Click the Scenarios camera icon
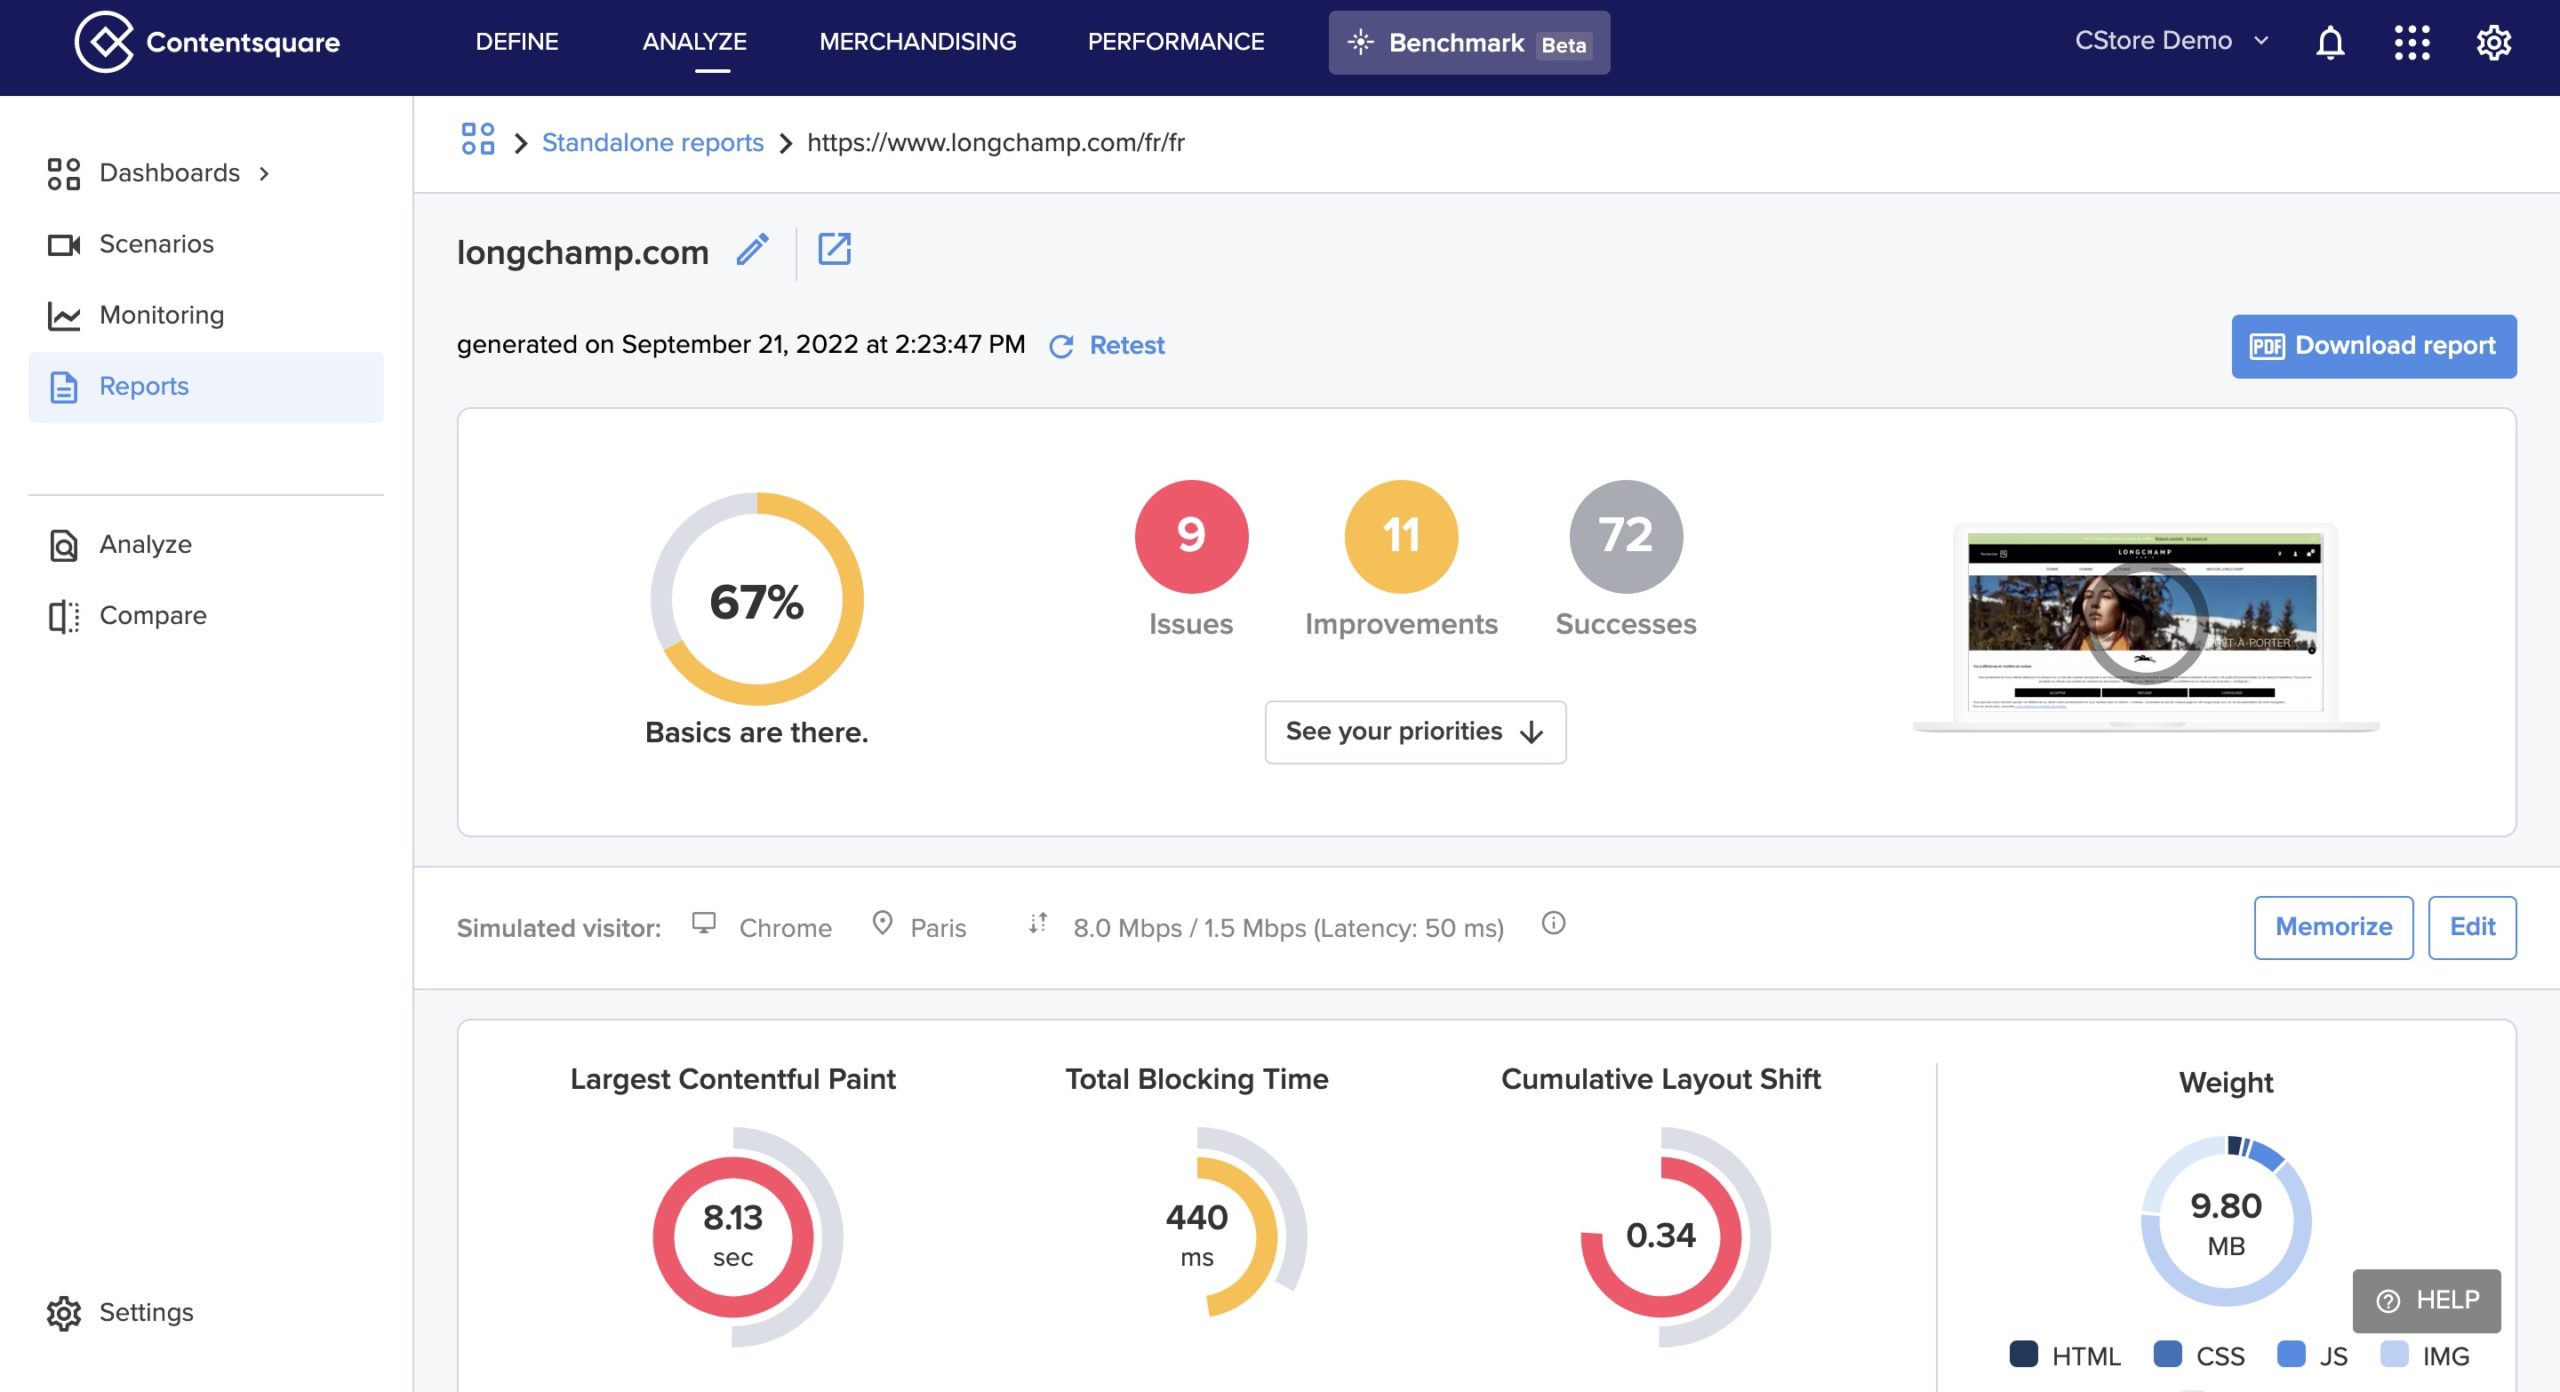The width and height of the screenshot is (2560, 1392). coord(64,244)
